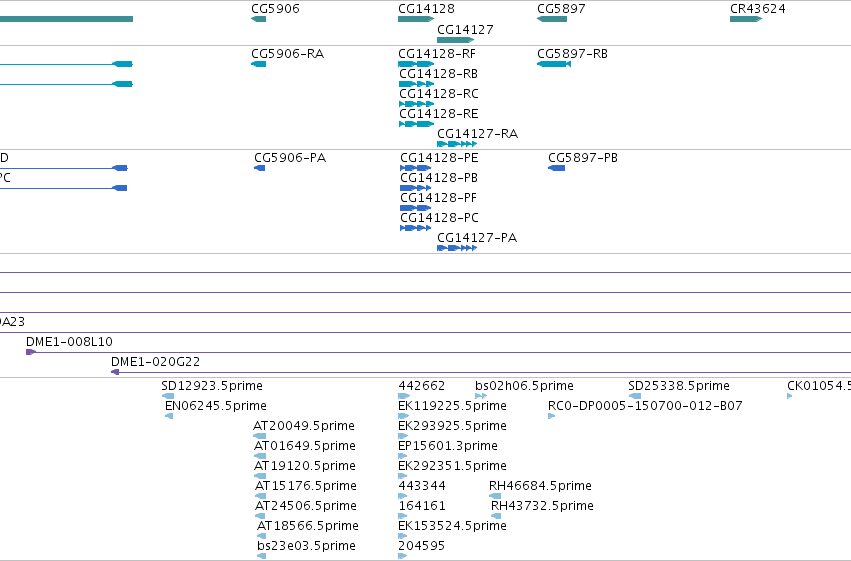Select the CG14127 gene feature bar
The image size is (851, 561).
455,40
